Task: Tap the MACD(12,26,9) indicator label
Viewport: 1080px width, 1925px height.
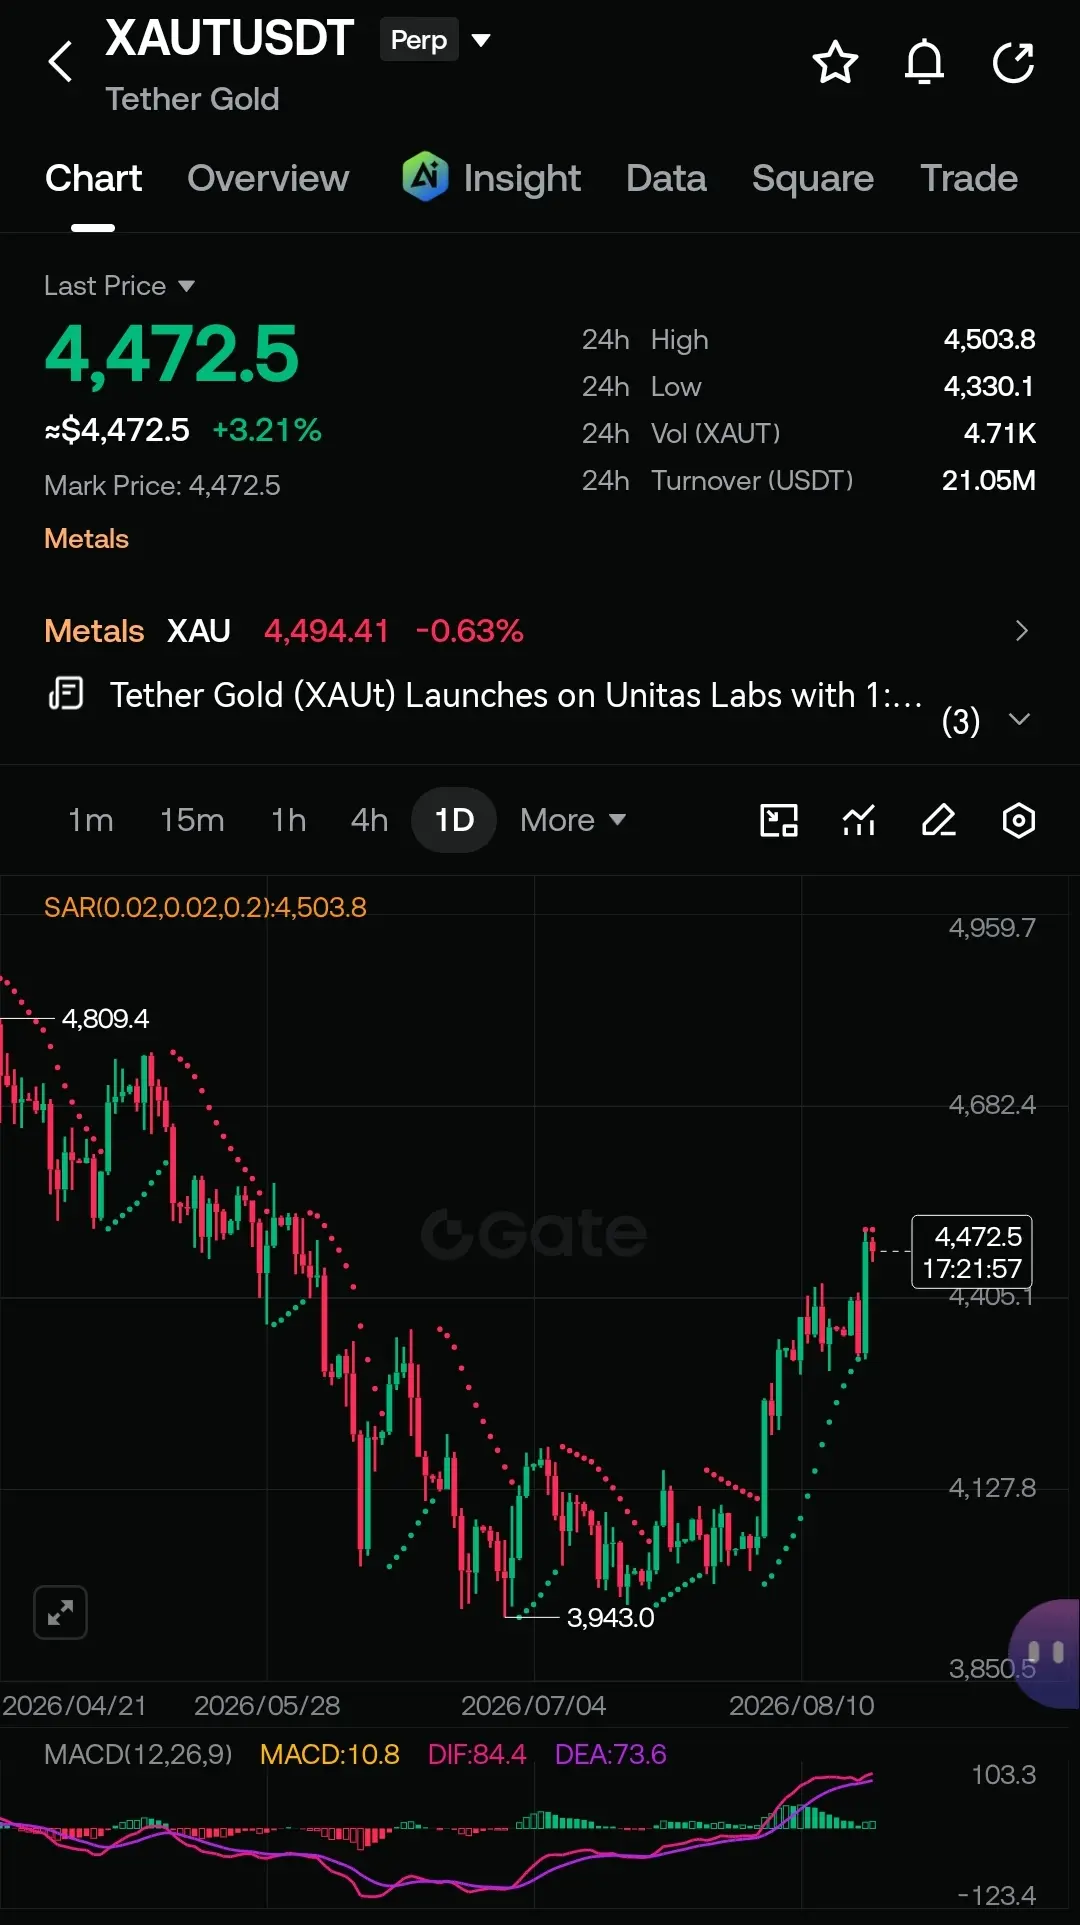Action: coord(138,1754)
